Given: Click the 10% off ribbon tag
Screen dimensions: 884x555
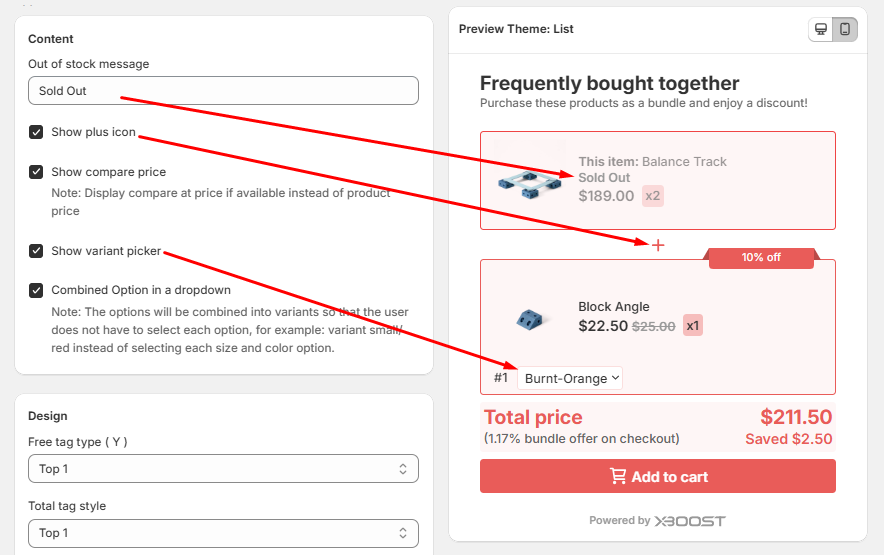Looking at the screenshot, I should 761,257.
